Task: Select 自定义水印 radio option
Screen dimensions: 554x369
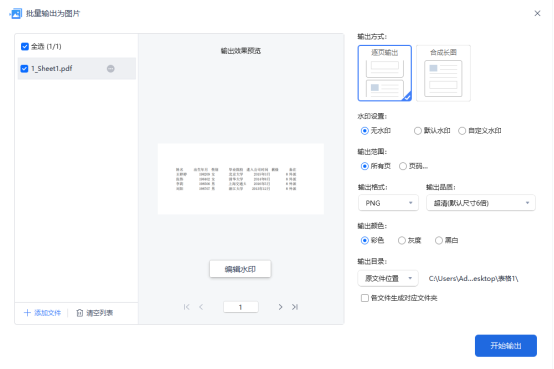Action: [x=462, y=131]
